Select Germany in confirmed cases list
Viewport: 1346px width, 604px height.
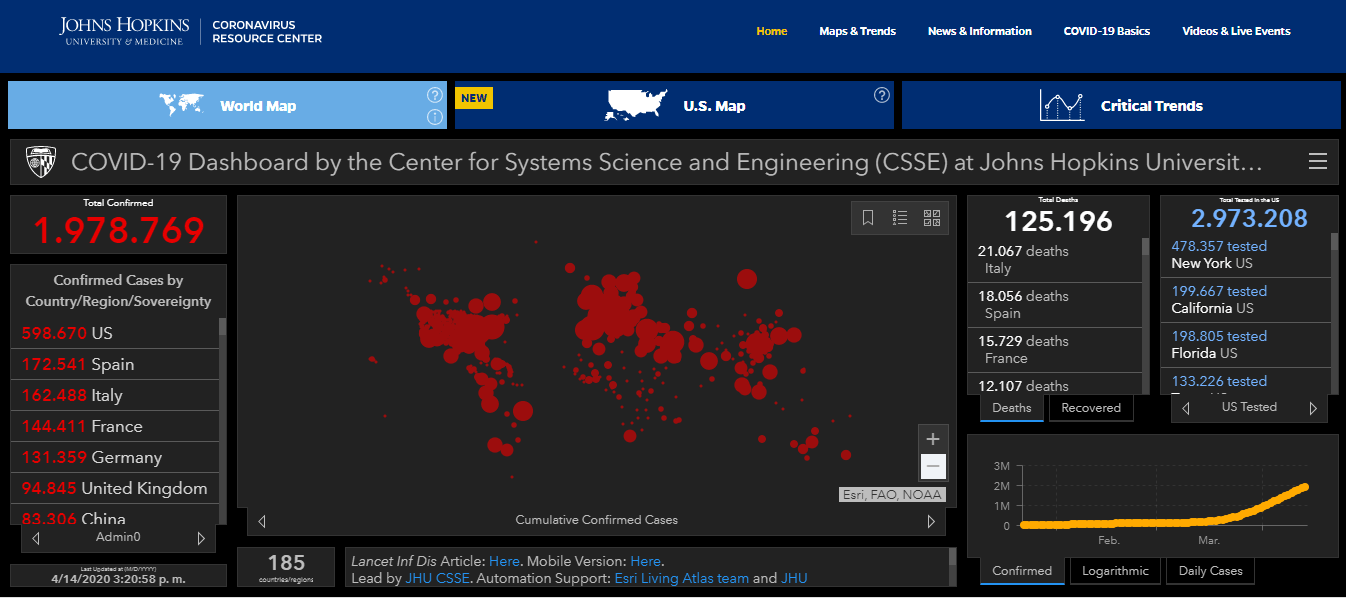pos(115,457)
